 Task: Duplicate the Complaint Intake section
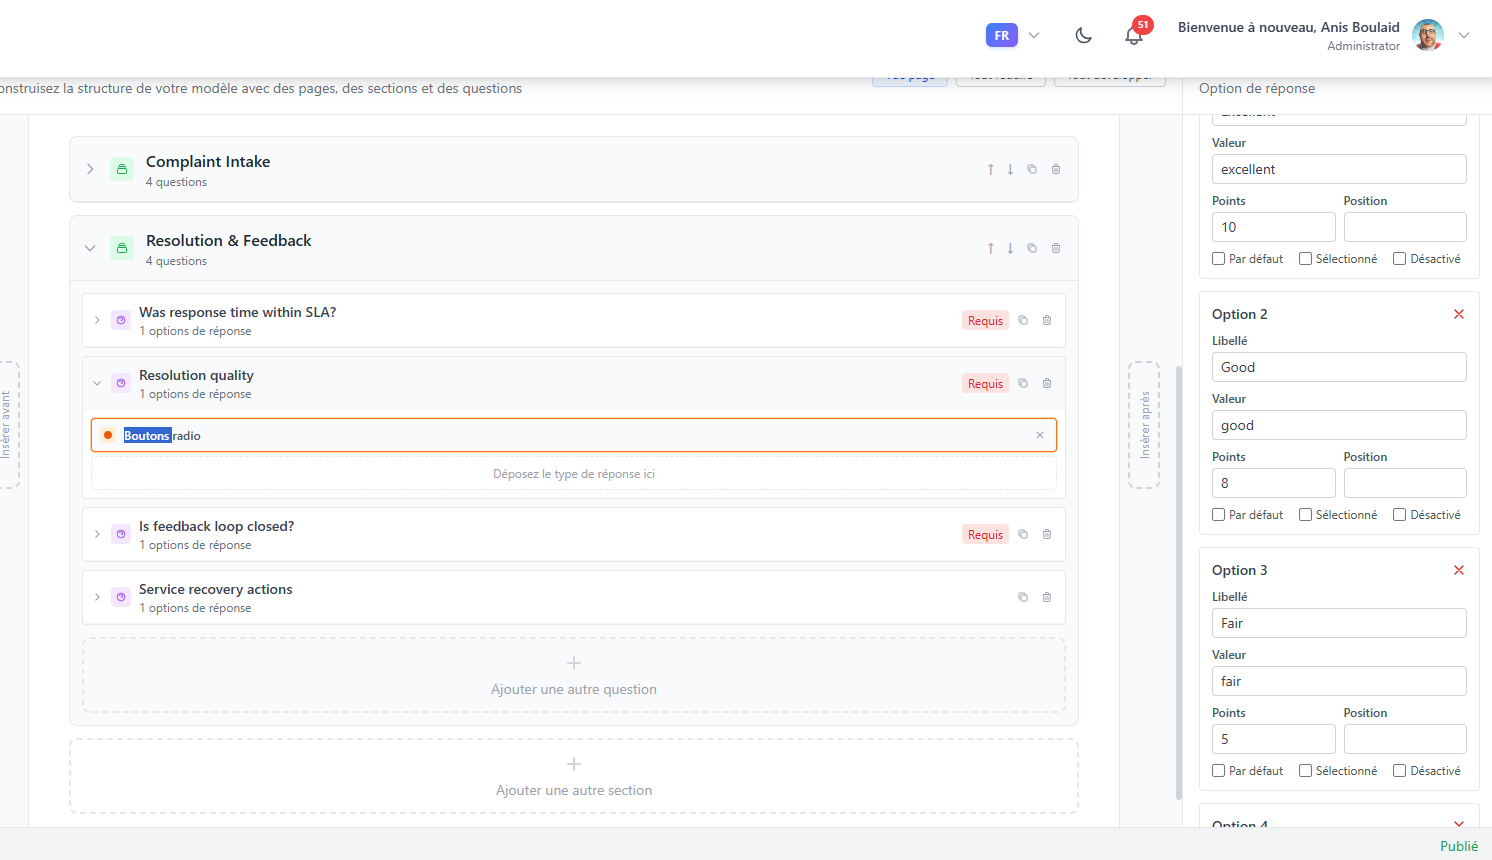tap(1032, 169)
